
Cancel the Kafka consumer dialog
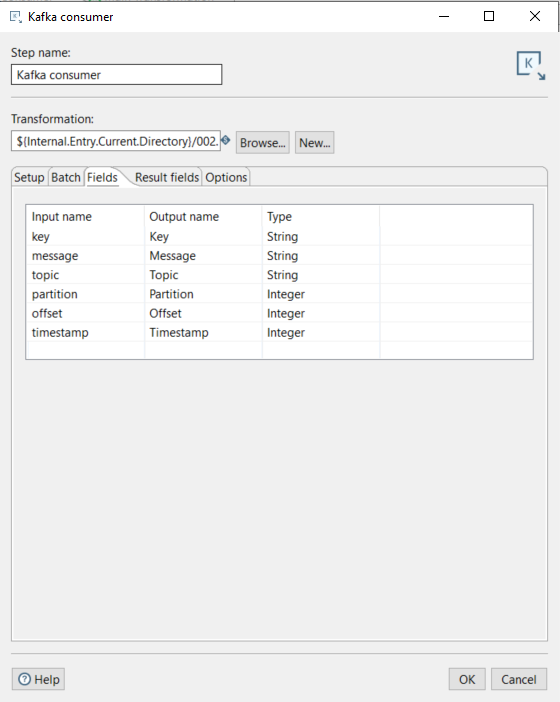519,679
